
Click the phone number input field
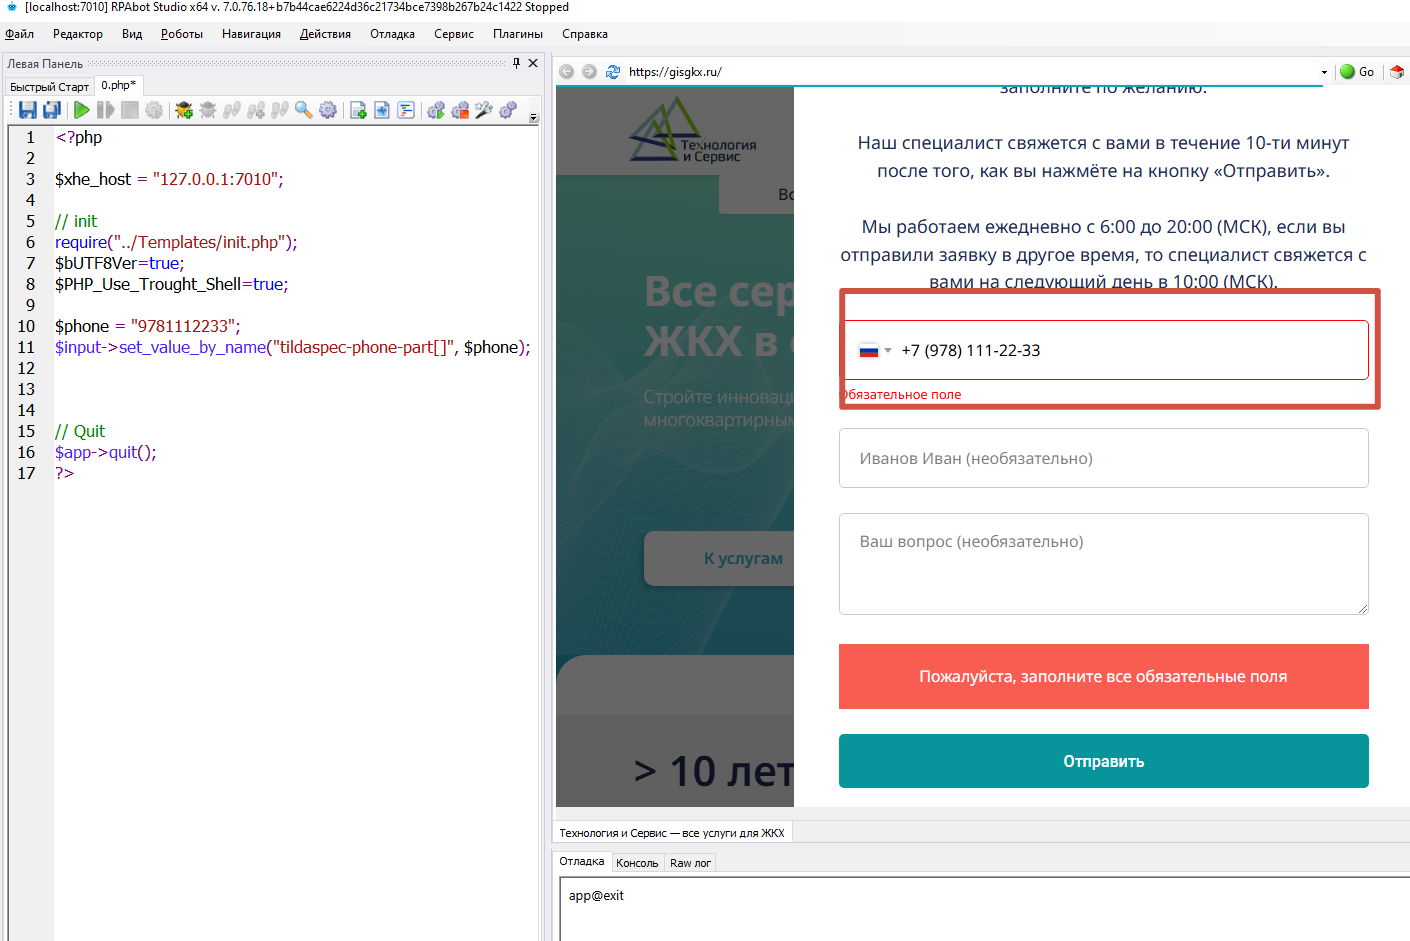point(1104,350)
